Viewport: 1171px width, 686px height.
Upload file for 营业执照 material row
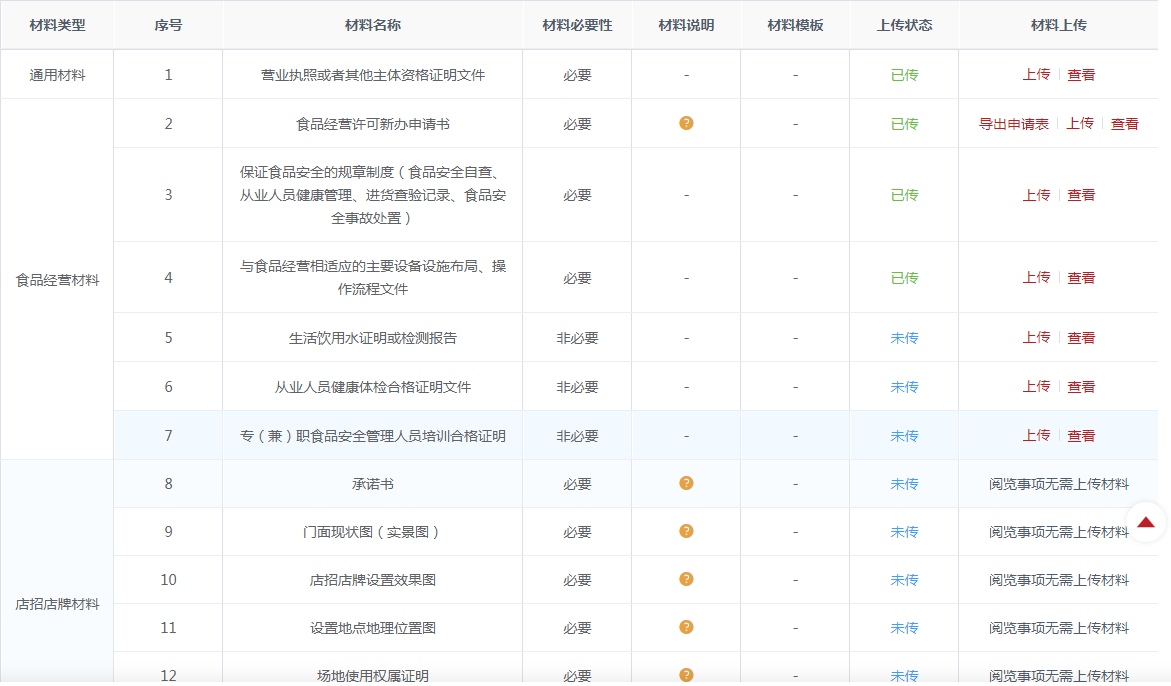[x=1036, y=74]
